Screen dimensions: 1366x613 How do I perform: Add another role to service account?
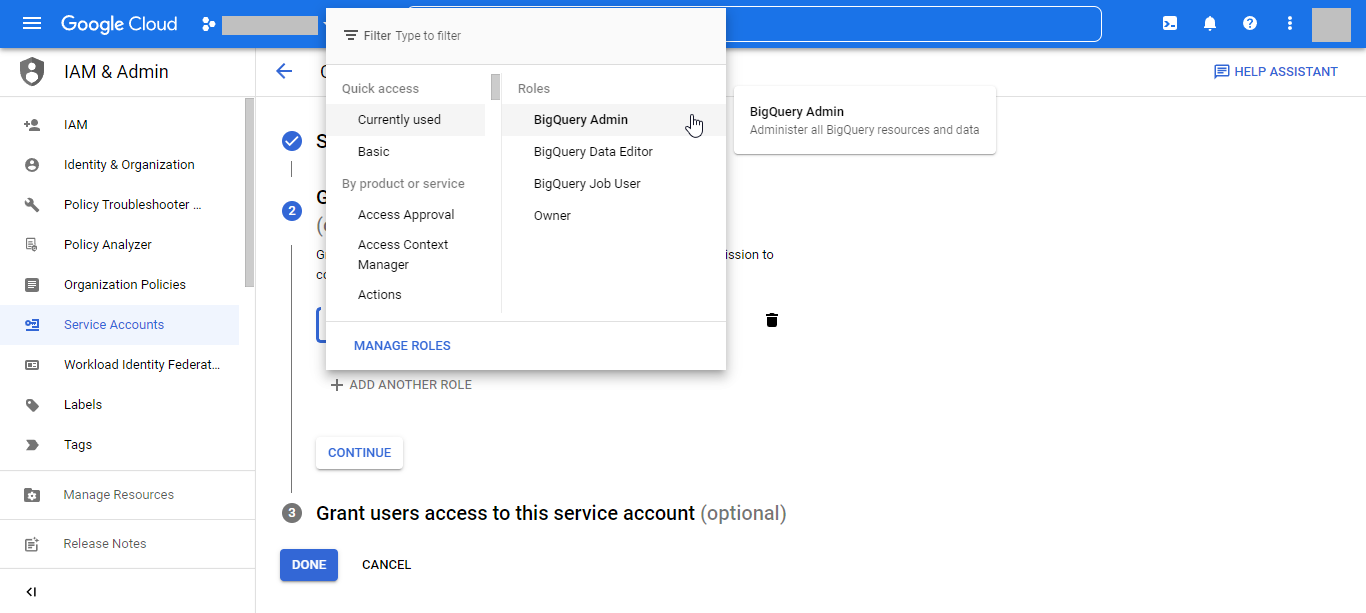pos(401,385)
